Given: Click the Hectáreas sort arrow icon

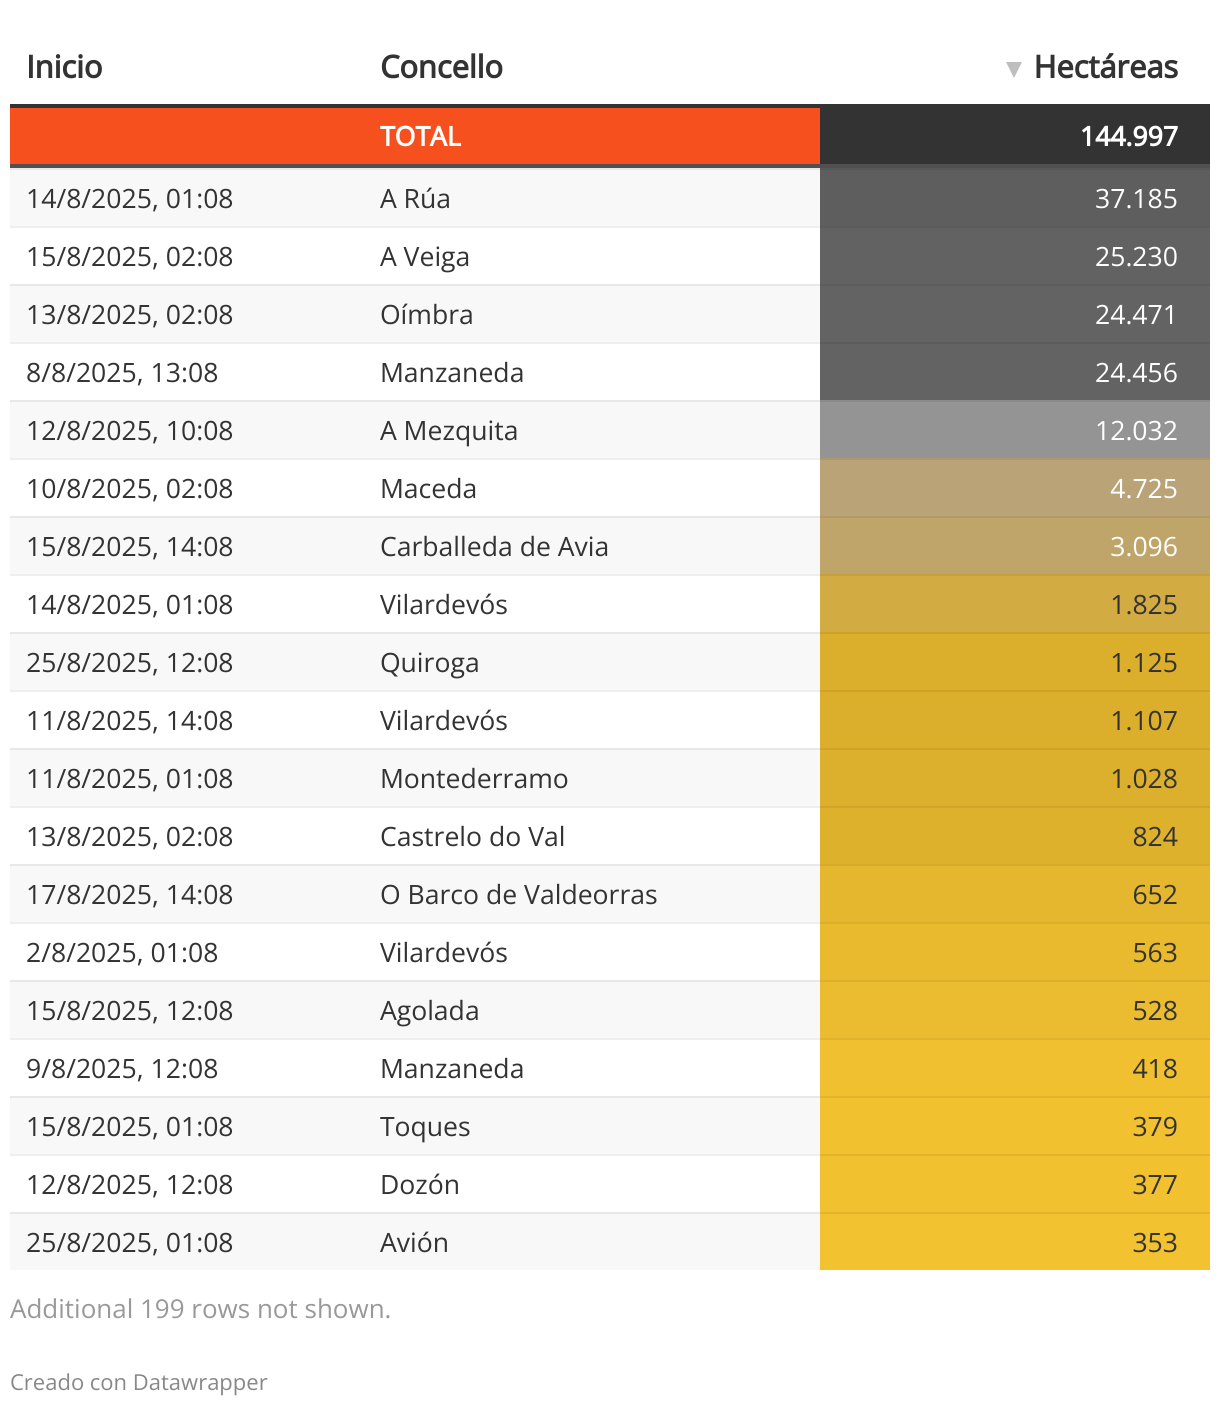Looking at the screenshot, I should click(1013, 69).
